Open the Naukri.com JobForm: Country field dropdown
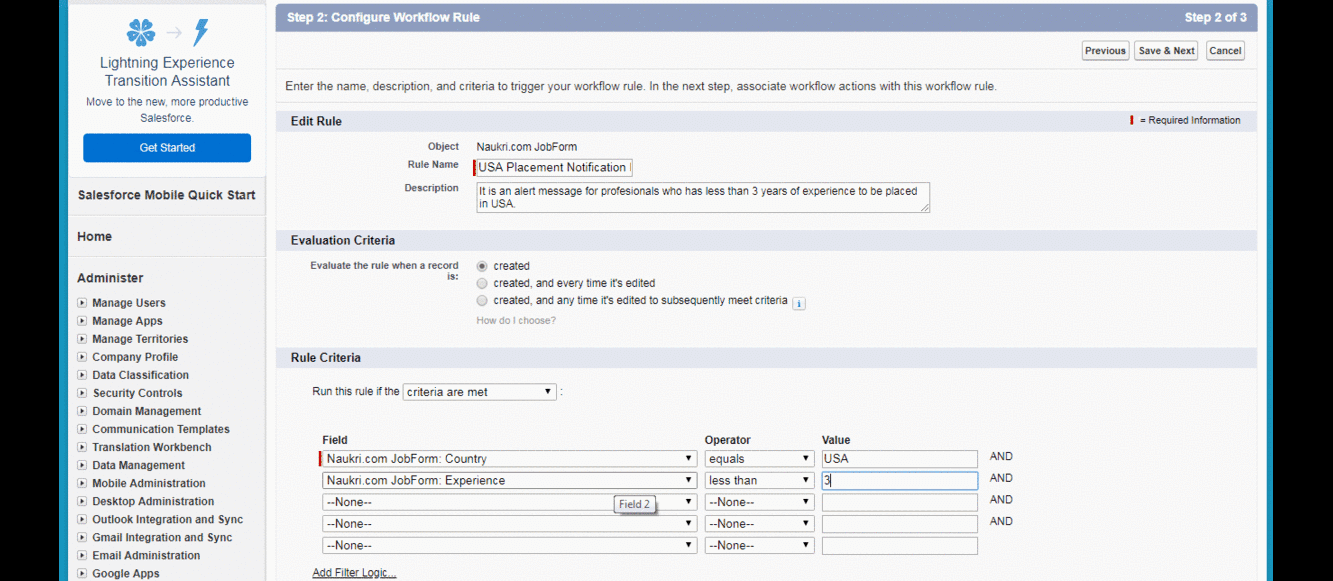1333x581 pixels. coord(509,459)
